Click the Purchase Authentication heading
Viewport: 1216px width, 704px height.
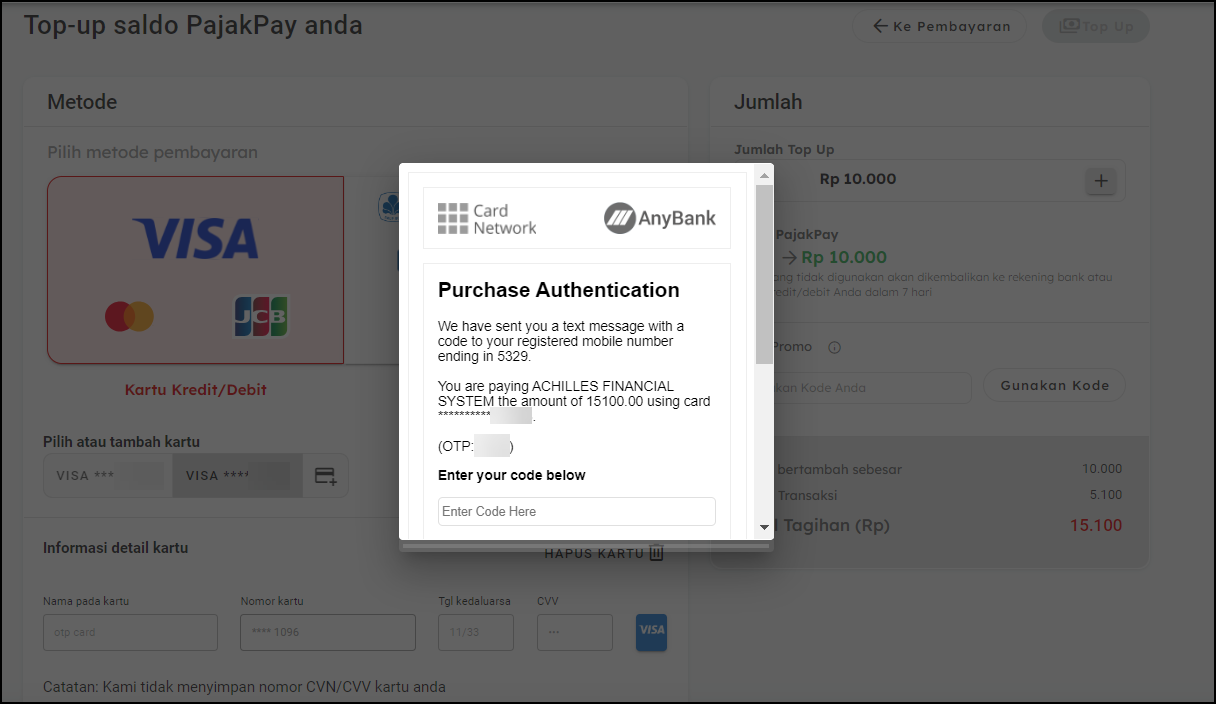pyautogui.click(x=559, y=290)
